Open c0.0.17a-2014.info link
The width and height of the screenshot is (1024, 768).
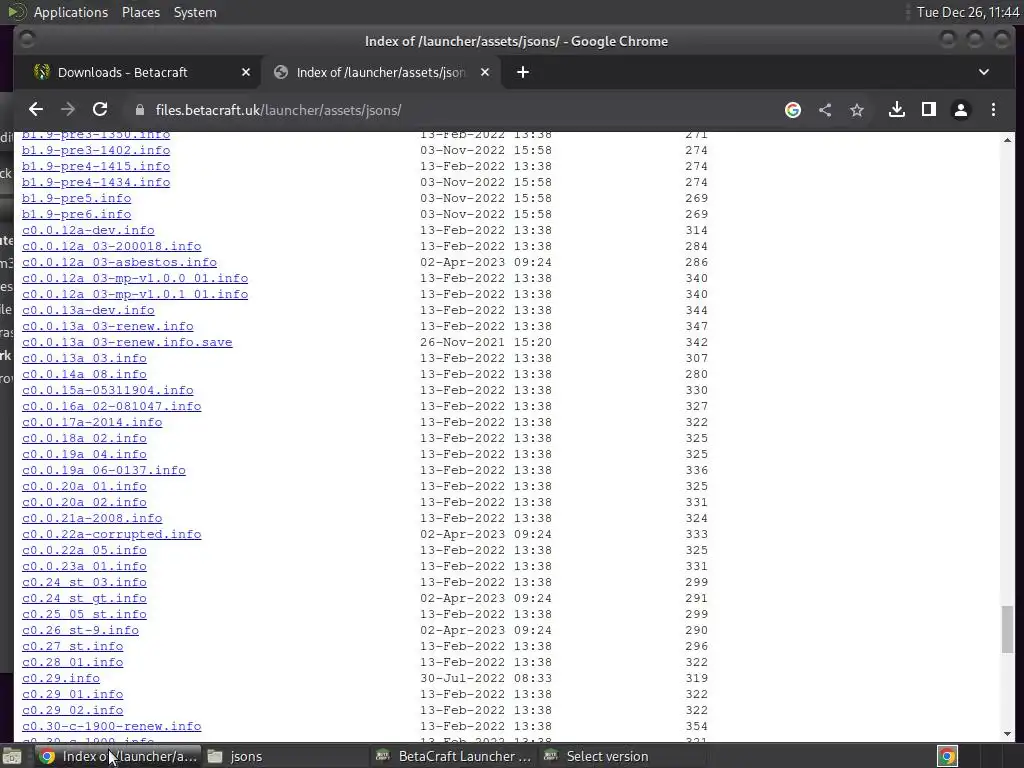click(92, 422)
